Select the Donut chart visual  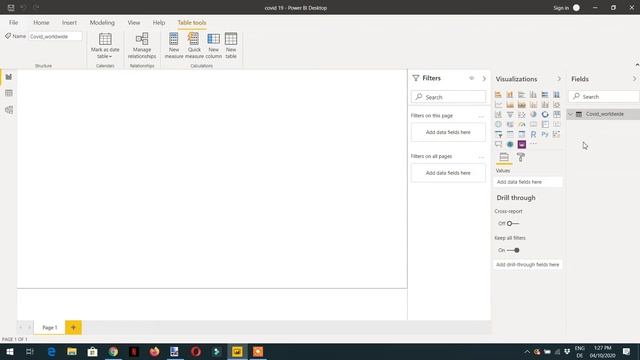pyautogui.click(x=545, y=115)
